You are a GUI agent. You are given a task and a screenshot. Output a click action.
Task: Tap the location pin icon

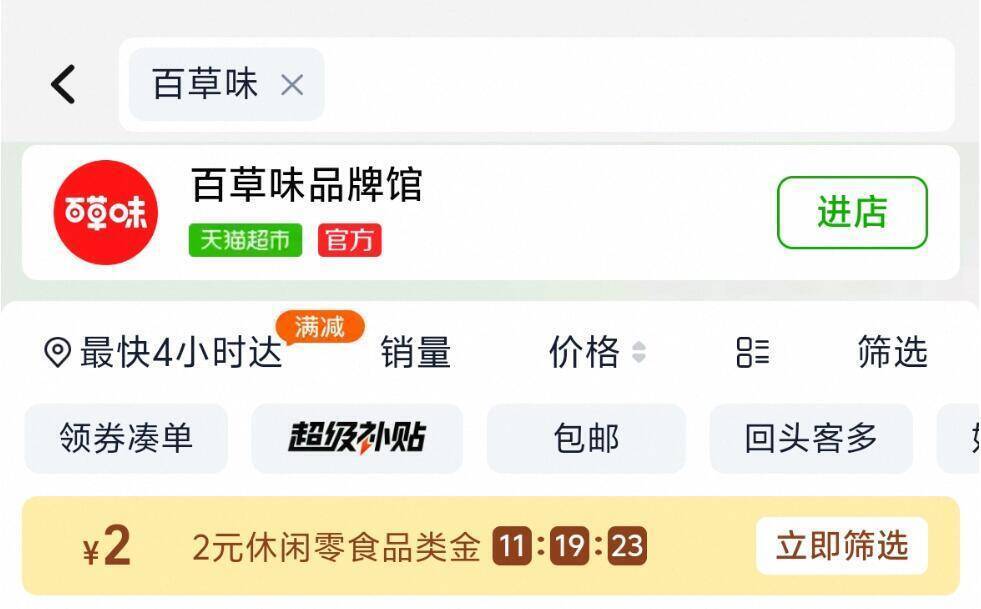[x=57, y=352]
